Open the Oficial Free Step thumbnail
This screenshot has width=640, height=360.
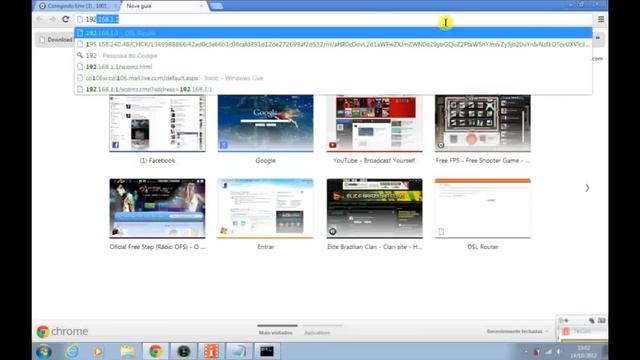(x=157, y=208)
